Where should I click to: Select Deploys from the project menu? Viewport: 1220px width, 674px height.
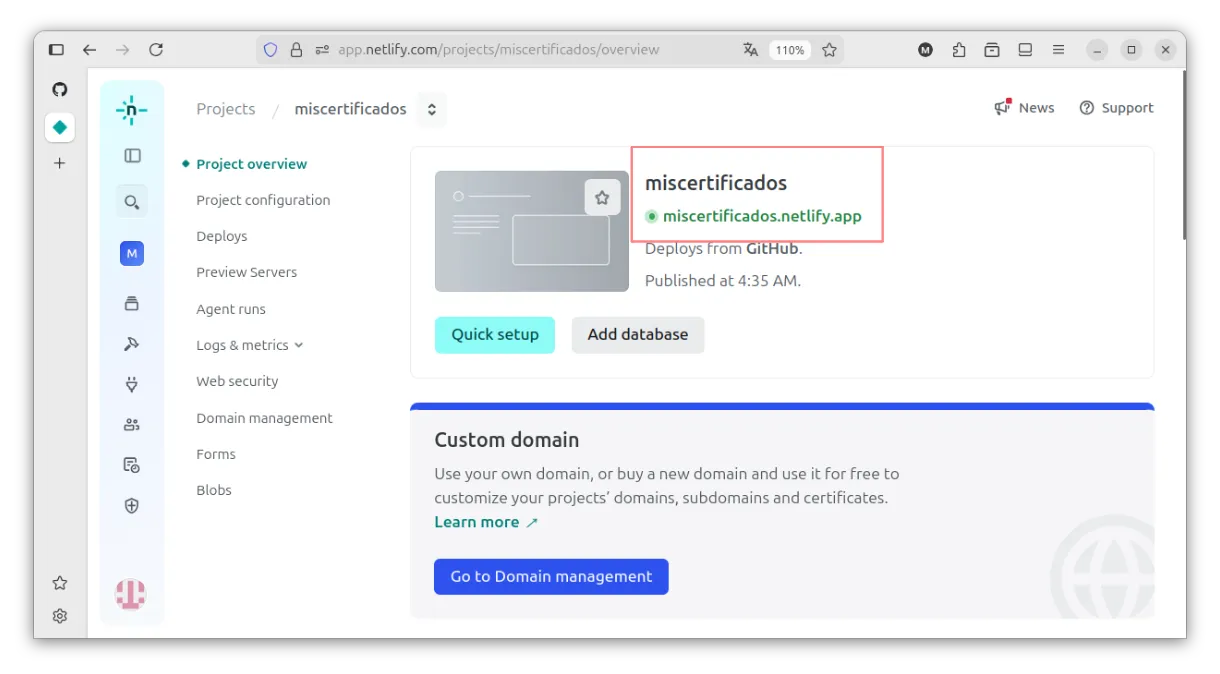(x=221, y=236)
